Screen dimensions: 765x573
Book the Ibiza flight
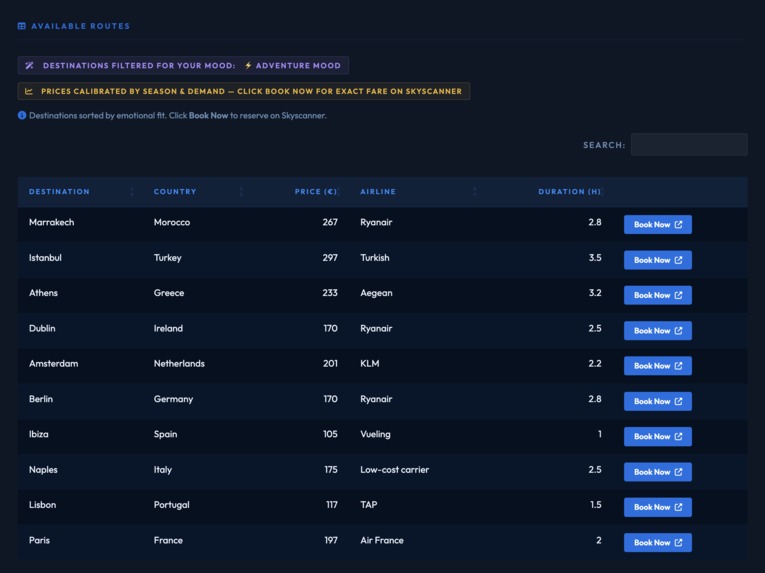tap(658, 437)
